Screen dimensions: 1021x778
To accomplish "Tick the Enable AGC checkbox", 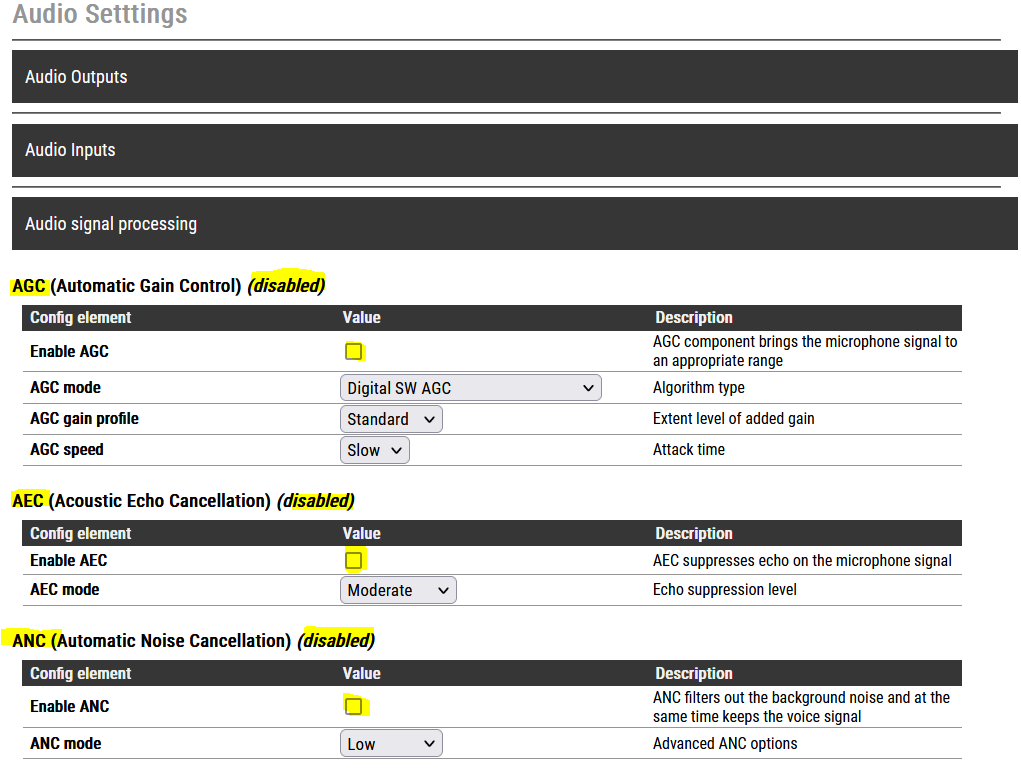I will pos(353,351).
